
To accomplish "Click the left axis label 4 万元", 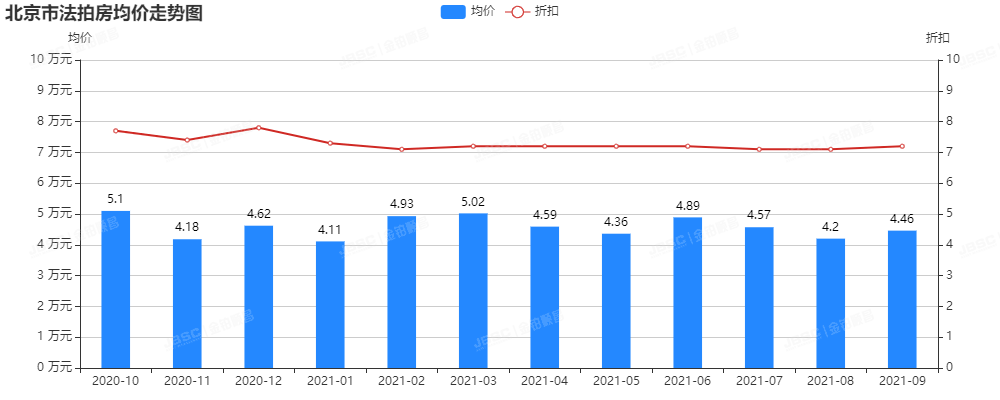I will [54, 244].
